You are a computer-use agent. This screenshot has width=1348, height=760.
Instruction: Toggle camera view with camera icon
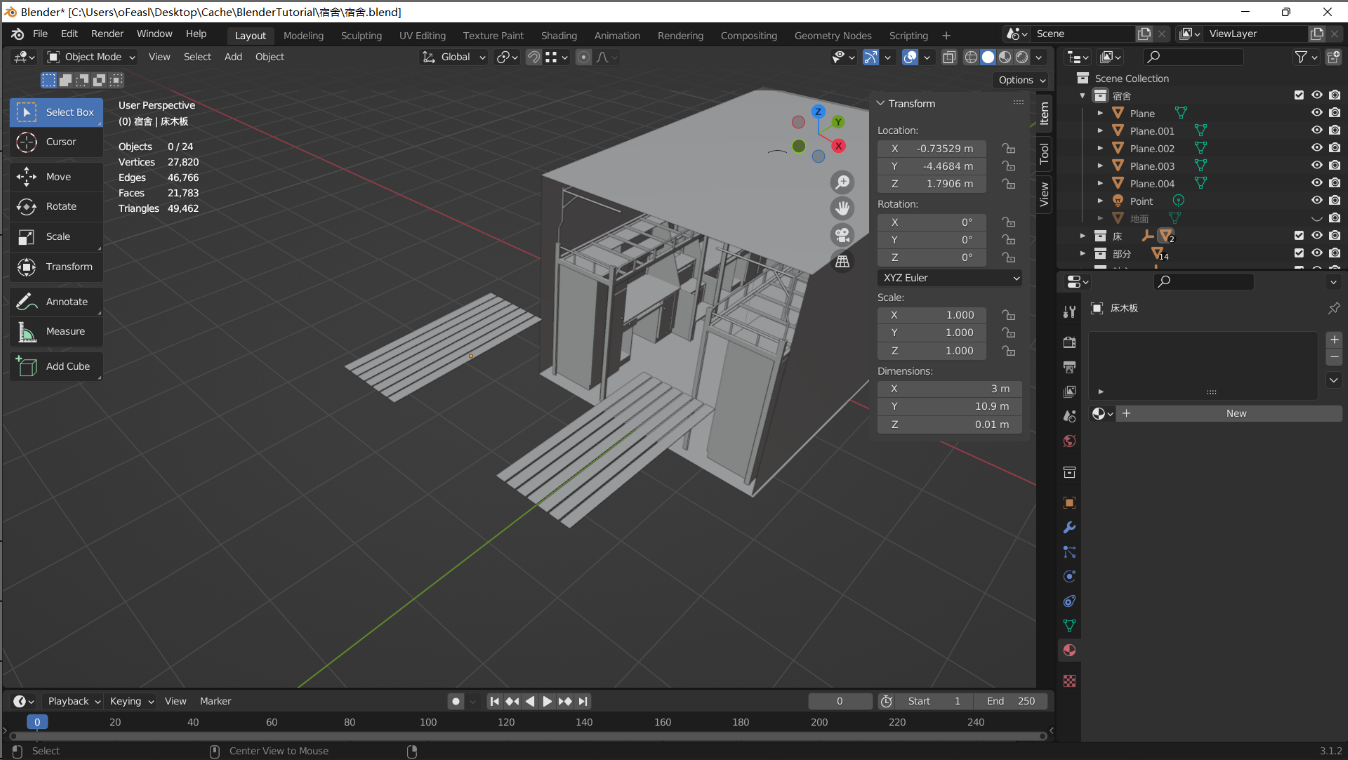(x=842, y=235)
